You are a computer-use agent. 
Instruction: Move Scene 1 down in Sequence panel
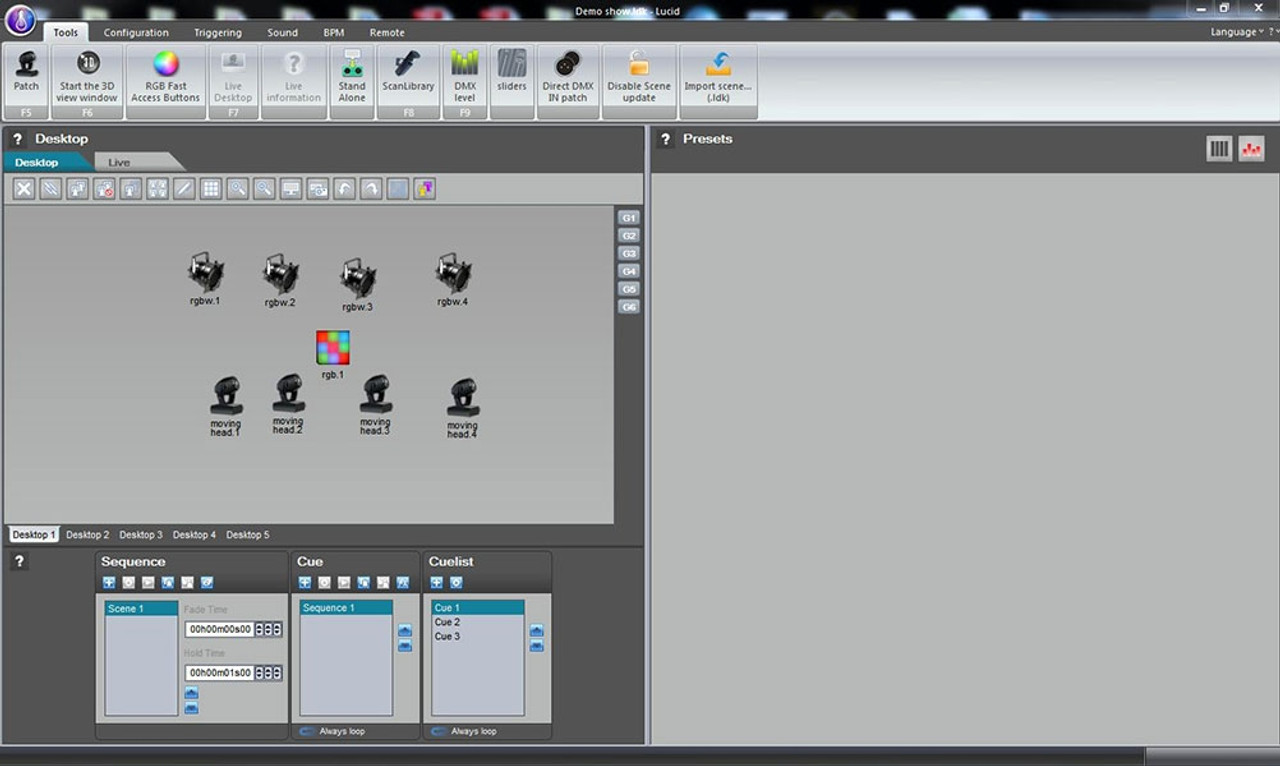(192, 708)
